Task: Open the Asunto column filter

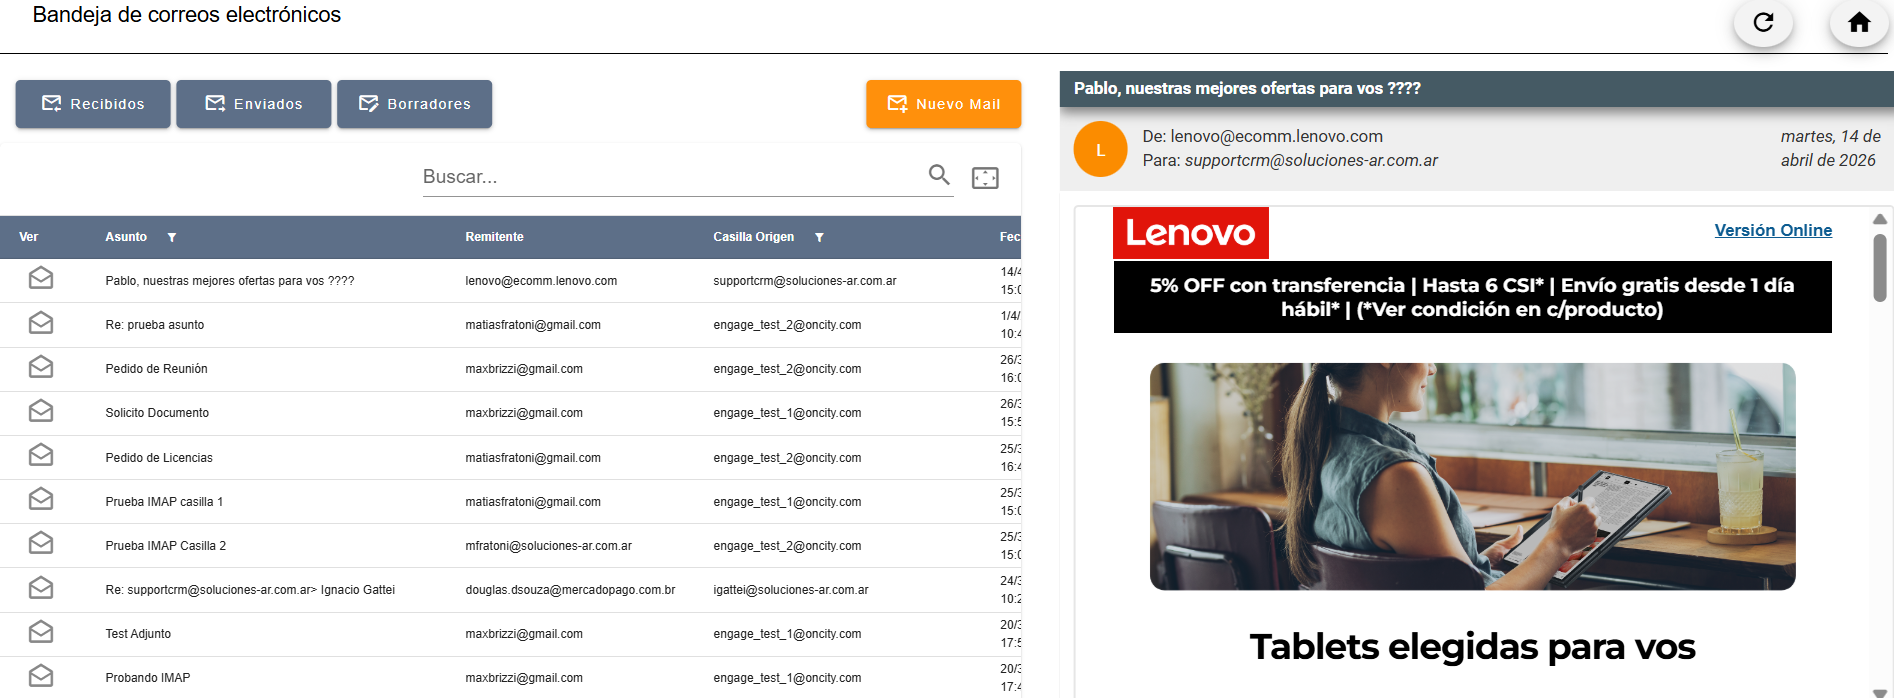Action: click(172, 237)
